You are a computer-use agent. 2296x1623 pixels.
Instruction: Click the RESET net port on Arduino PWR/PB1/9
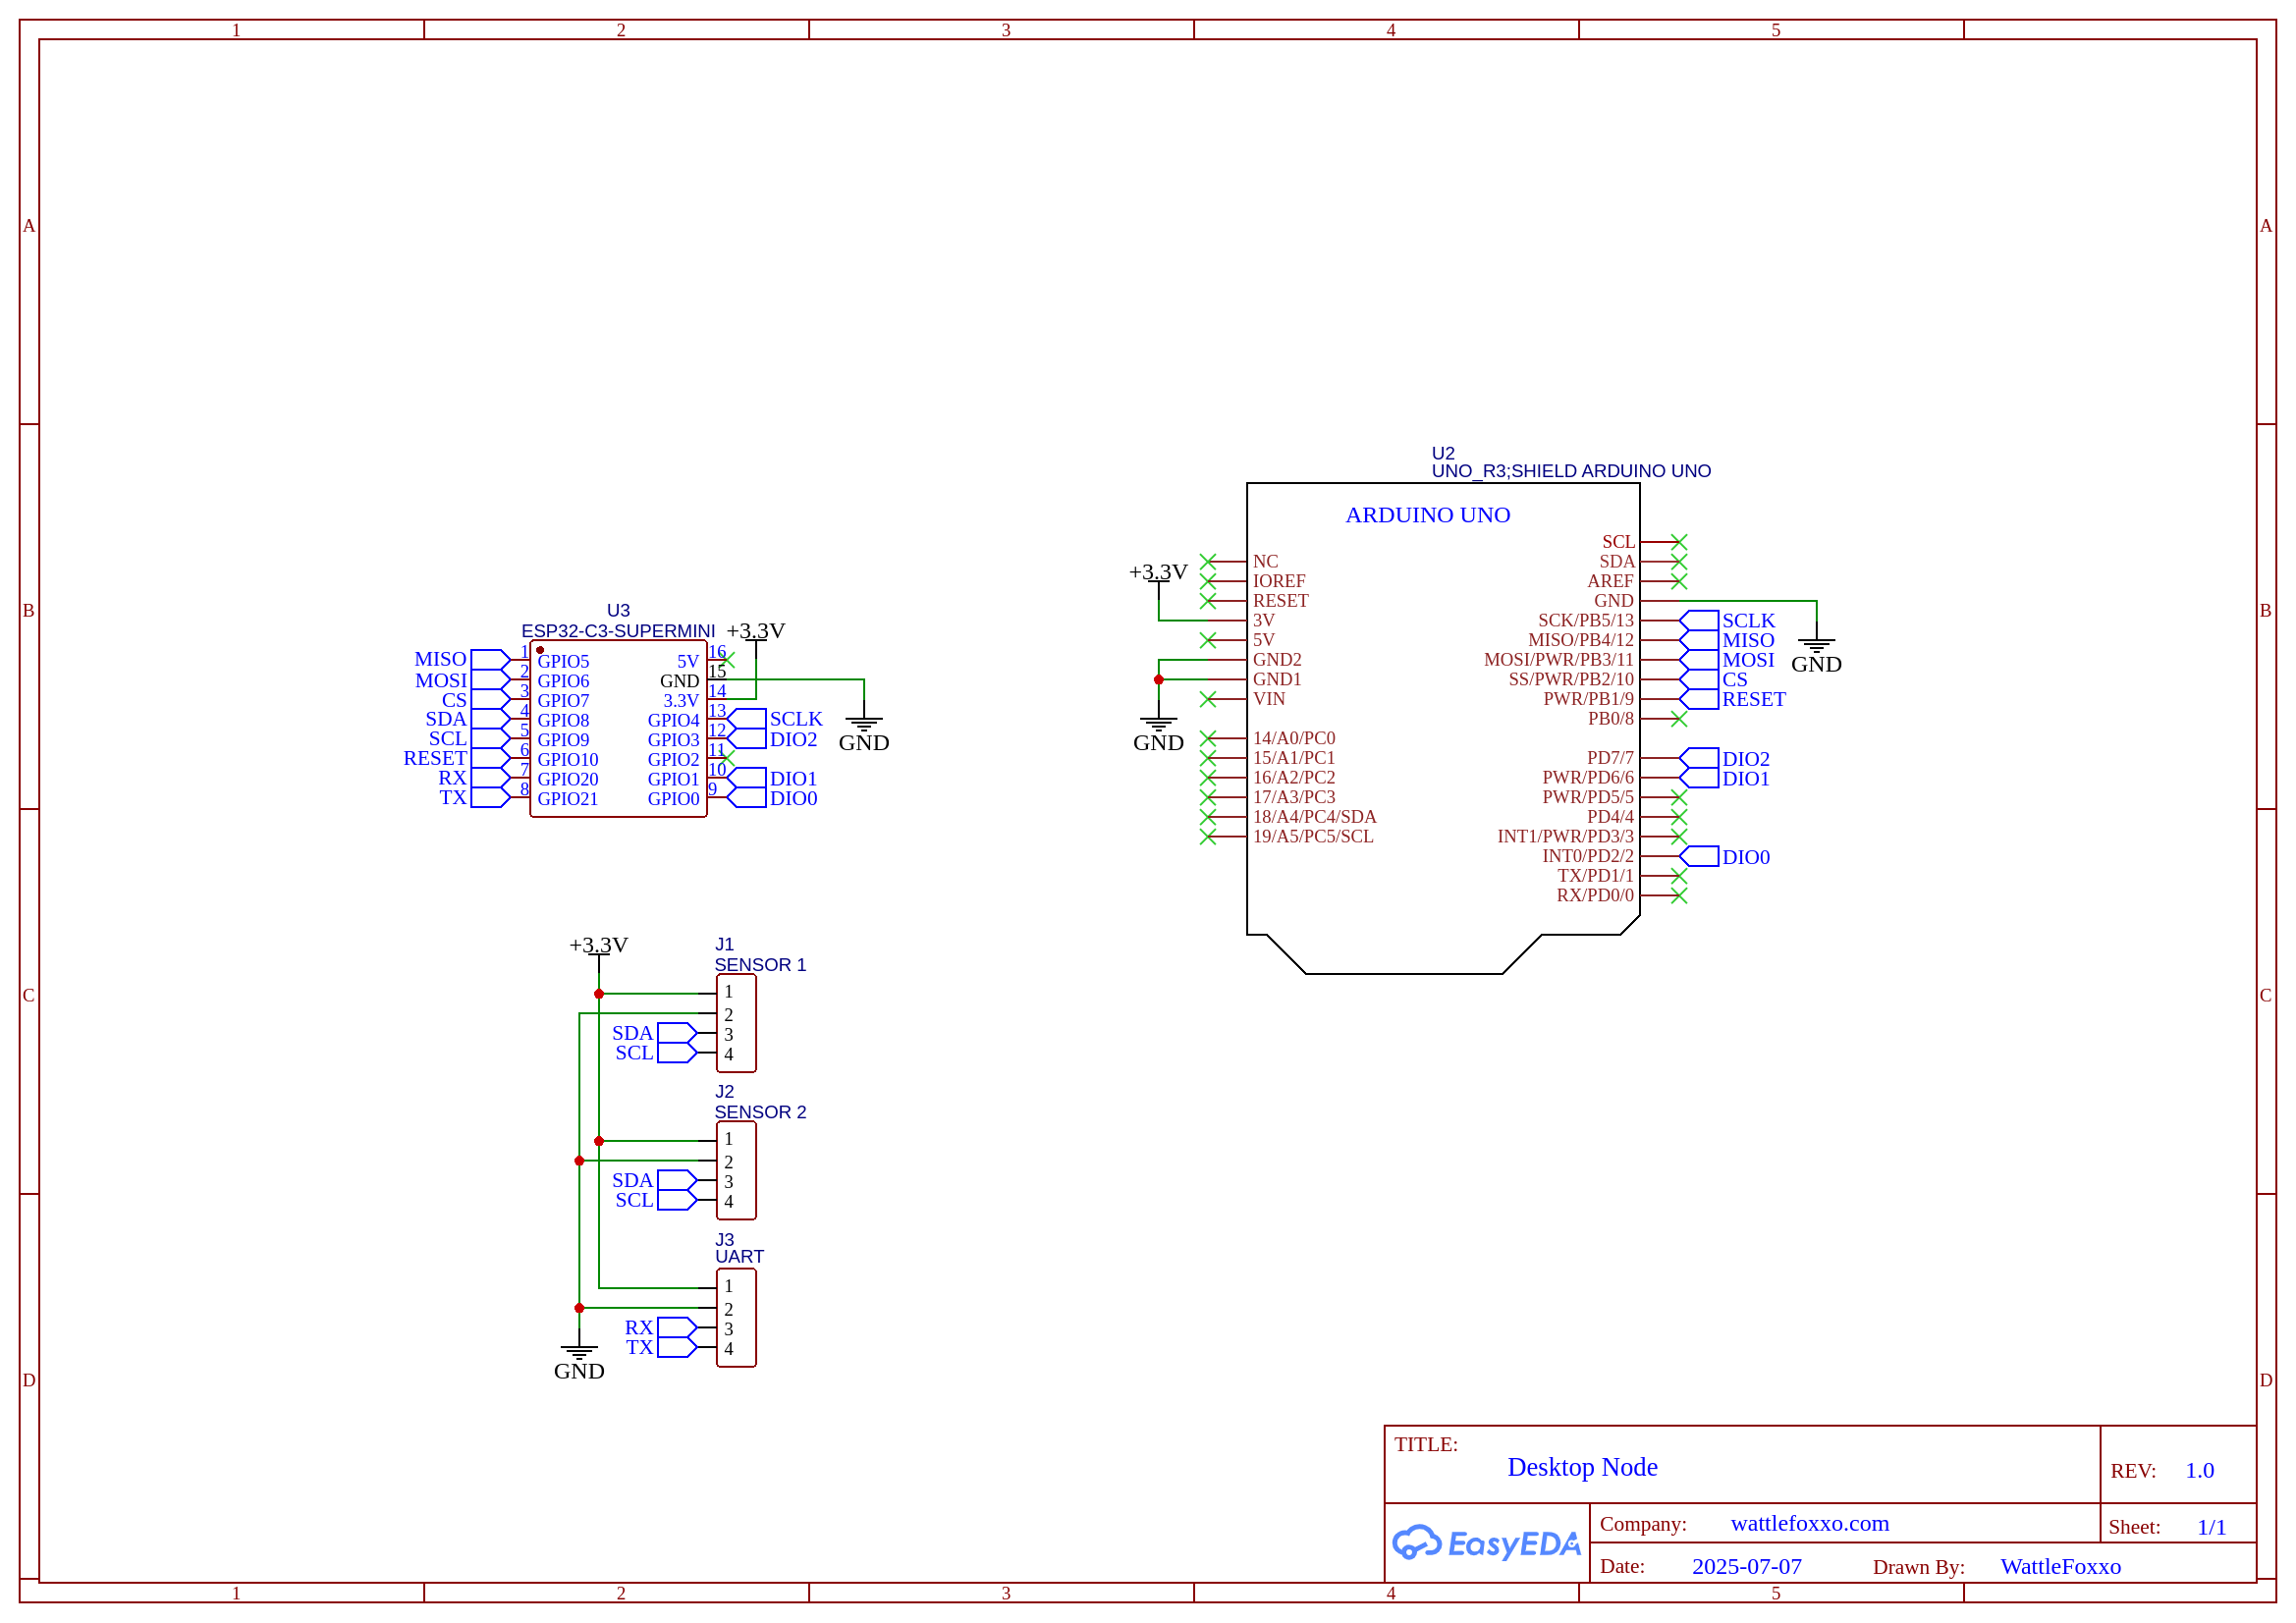tap(1699, 699)
